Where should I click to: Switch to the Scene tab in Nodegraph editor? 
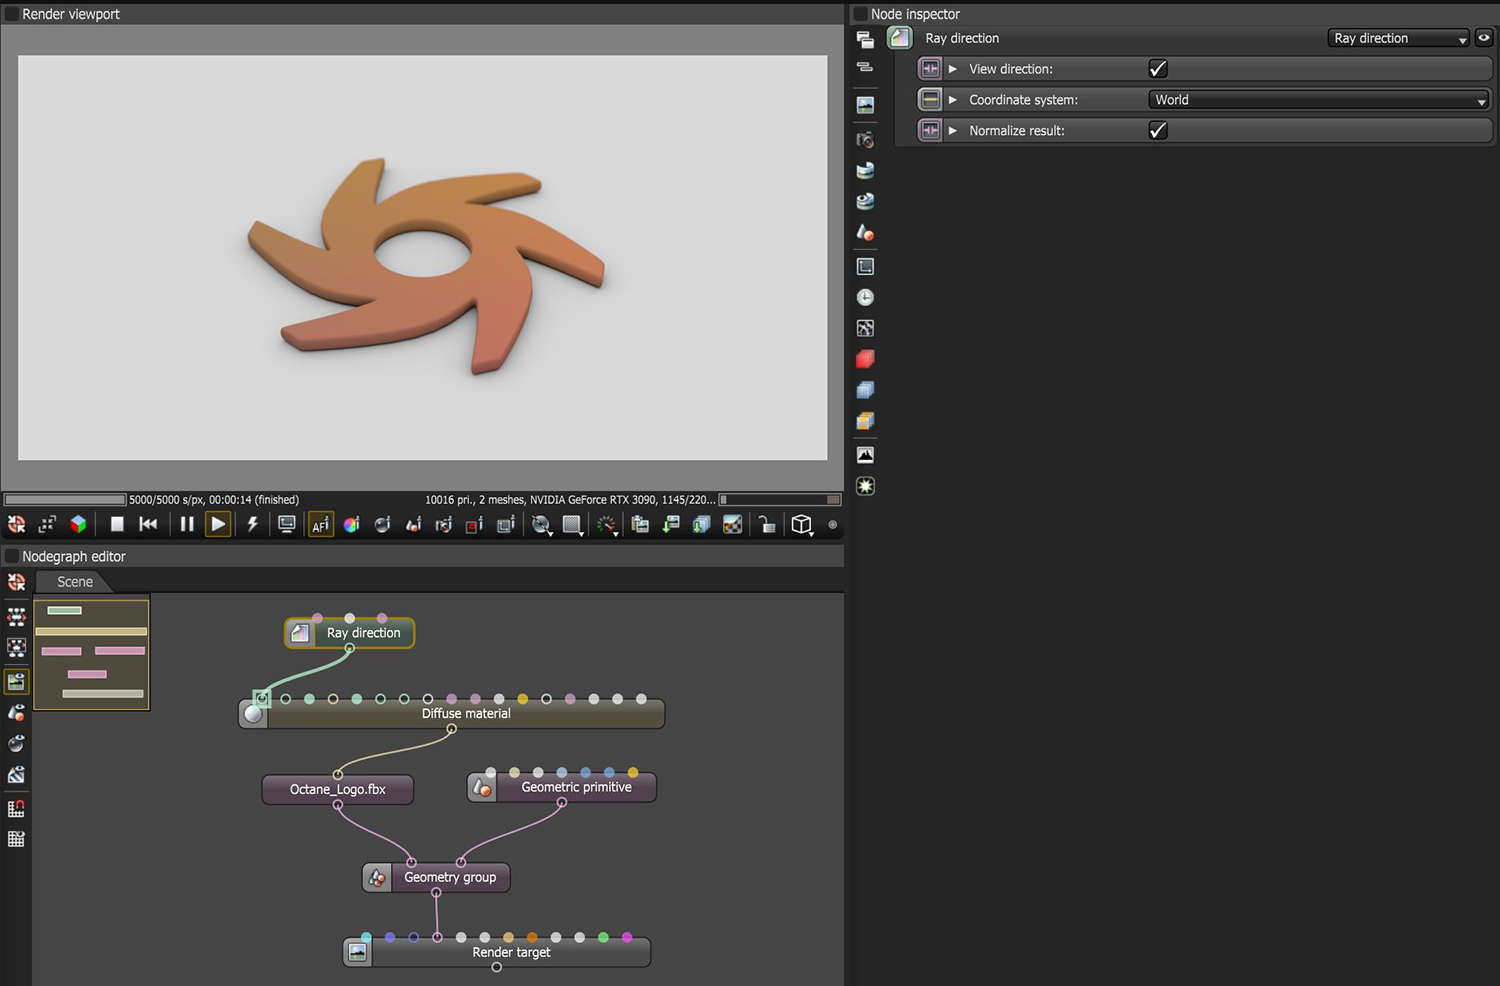[74, 582]
